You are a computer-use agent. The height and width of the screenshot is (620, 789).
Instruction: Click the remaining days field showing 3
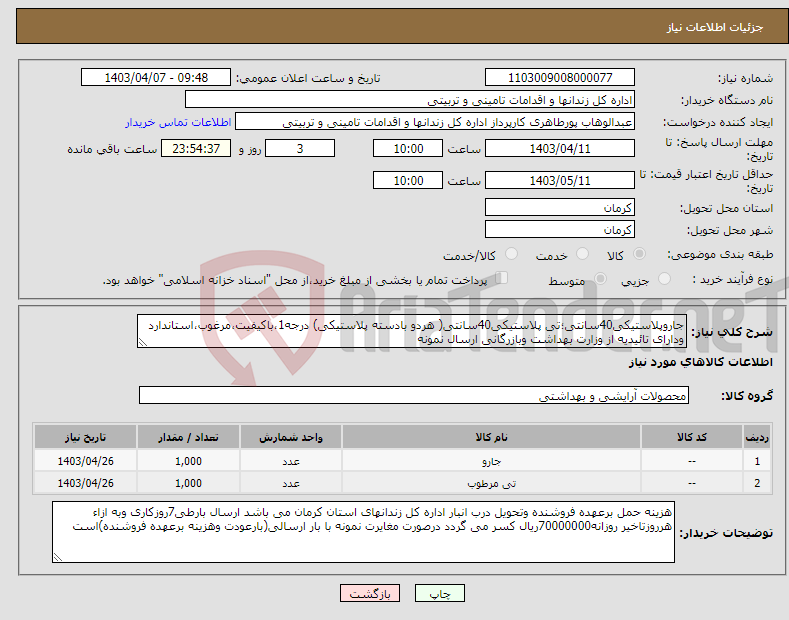[x=300, y=148]
